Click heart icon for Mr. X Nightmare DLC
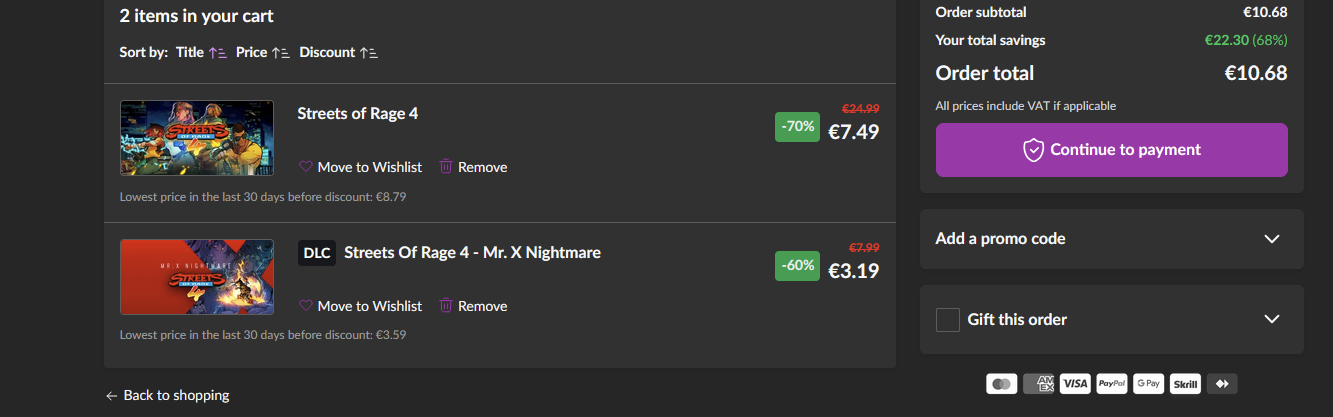Image resolution: width=1333 pixels, height=417 pixels. pos(306,306)
